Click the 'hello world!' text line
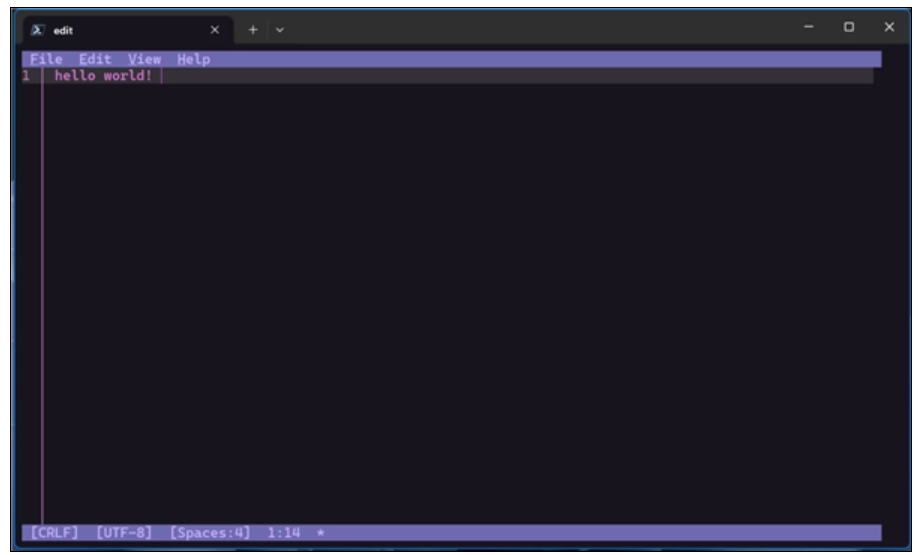Viewport: 918px width, 555px height. 103,76
